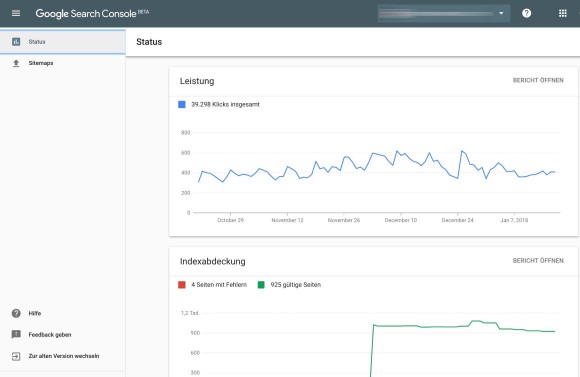Viewport: 580px width, 377px height.
Task: Click the October 29 axis label
Action: point(230,220)
